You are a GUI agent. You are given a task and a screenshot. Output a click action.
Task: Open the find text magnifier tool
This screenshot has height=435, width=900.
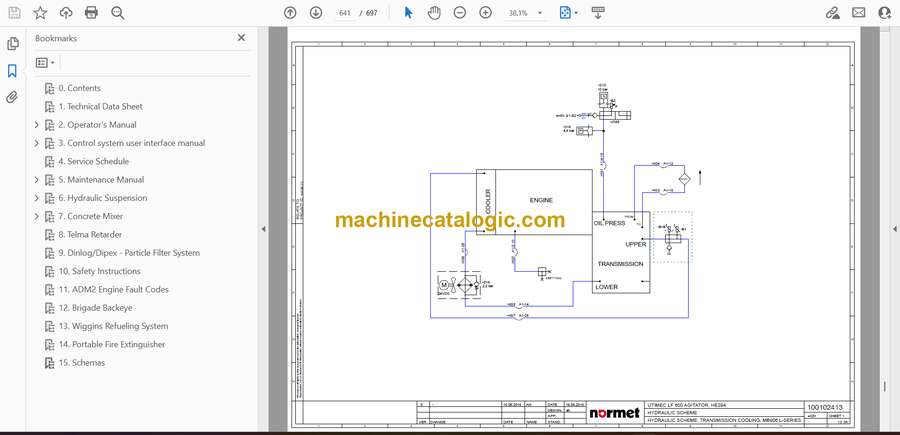tap(118, 13)
